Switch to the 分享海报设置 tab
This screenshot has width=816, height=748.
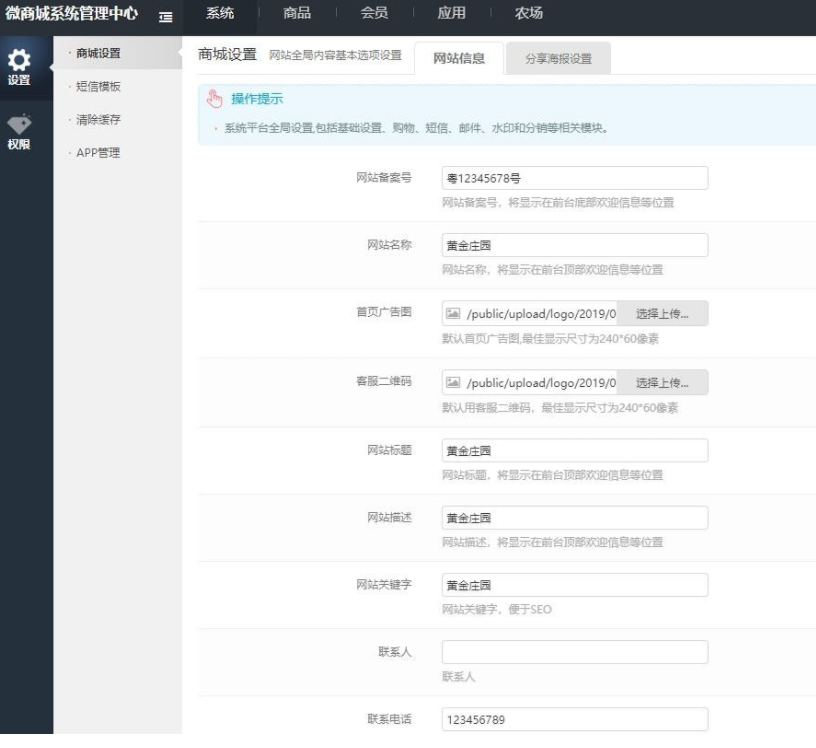click(558, 58)
